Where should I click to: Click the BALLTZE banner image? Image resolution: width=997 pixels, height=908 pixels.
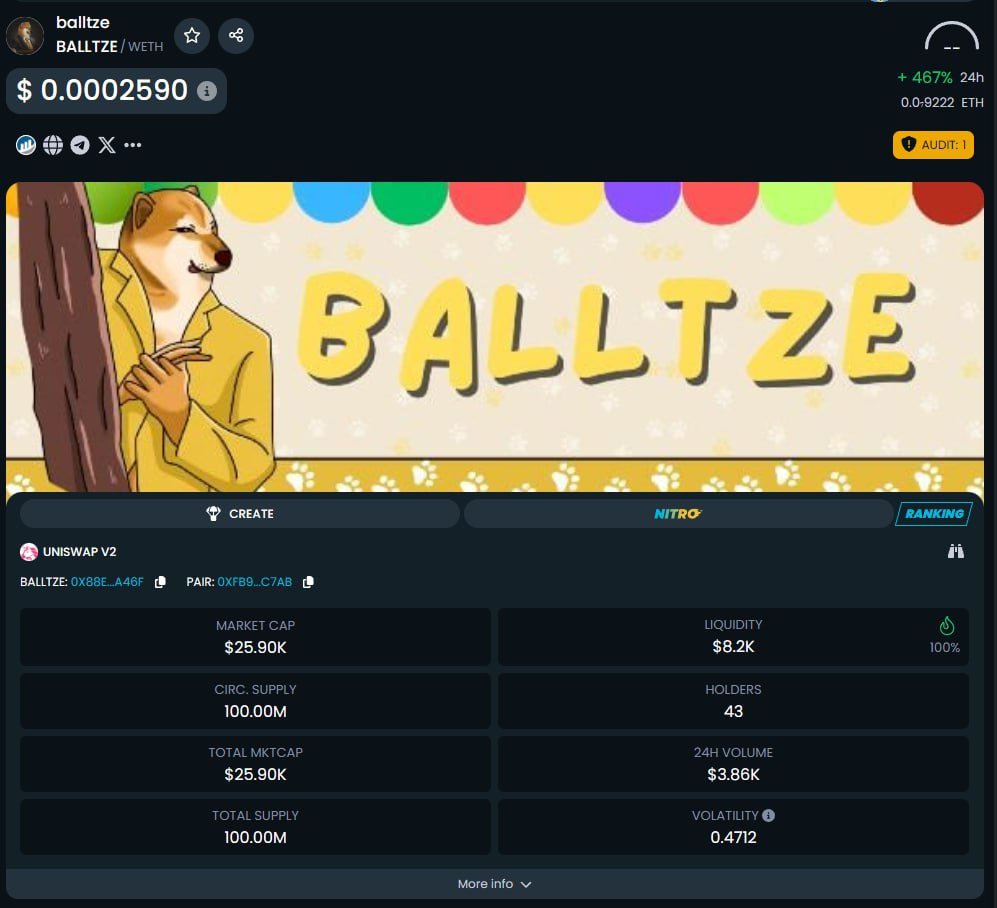tap(495, 337)
